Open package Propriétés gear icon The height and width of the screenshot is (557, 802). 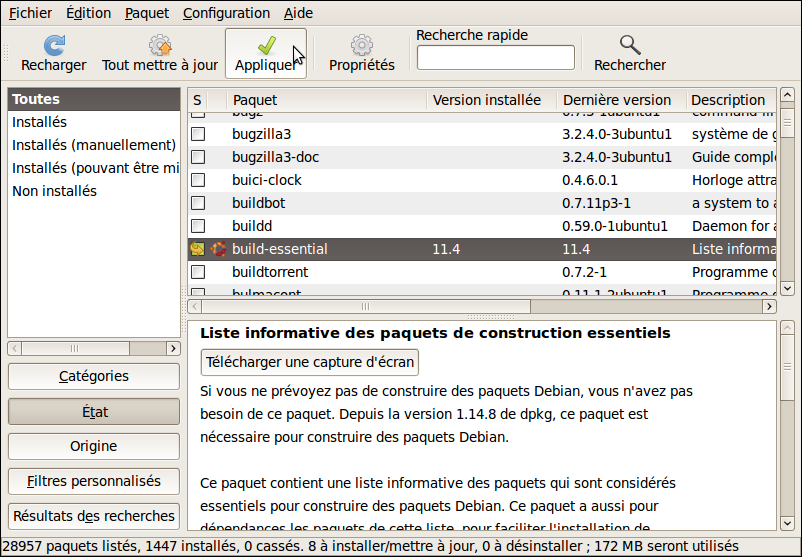pos(361,45)
